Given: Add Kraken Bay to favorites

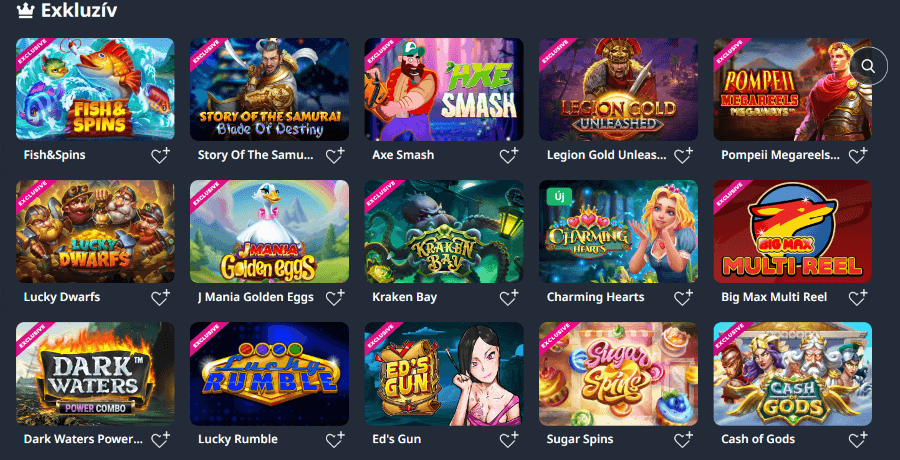Looking at the screenshot, I should (x=509, y=297).
